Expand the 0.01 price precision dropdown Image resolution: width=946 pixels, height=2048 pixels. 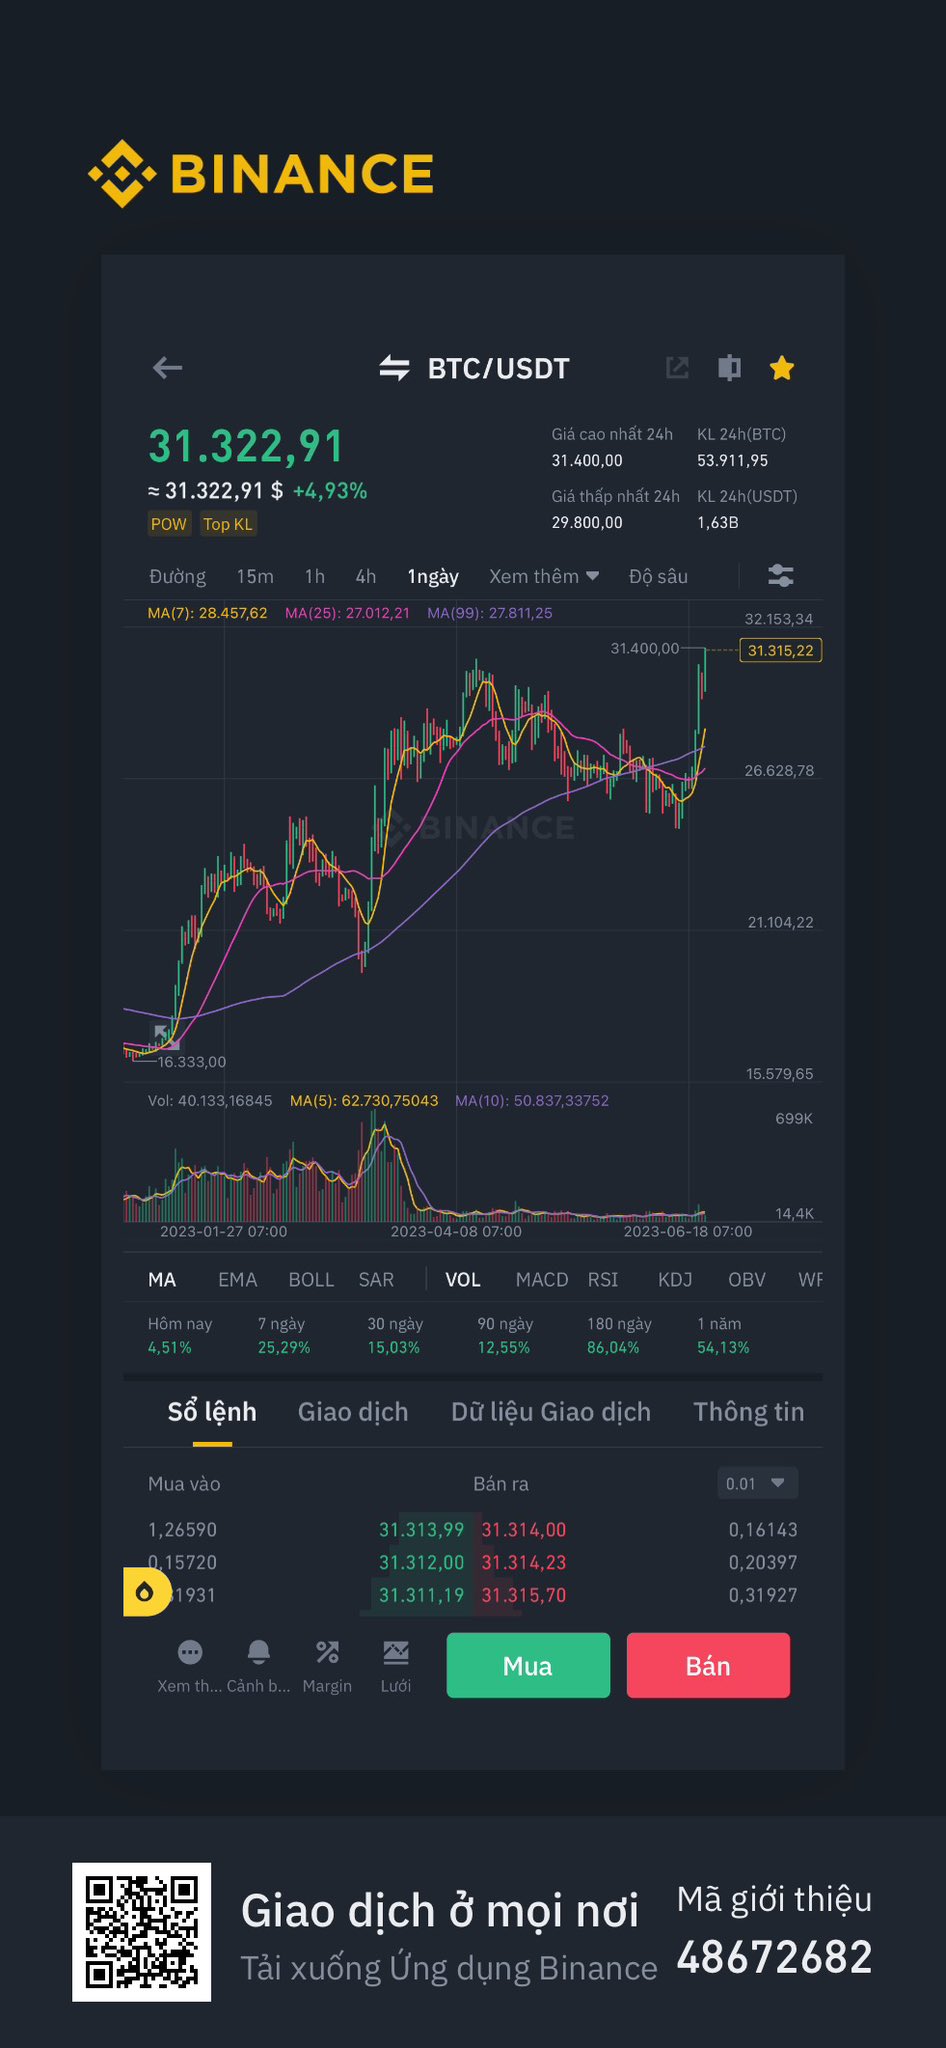[758, 1483]
